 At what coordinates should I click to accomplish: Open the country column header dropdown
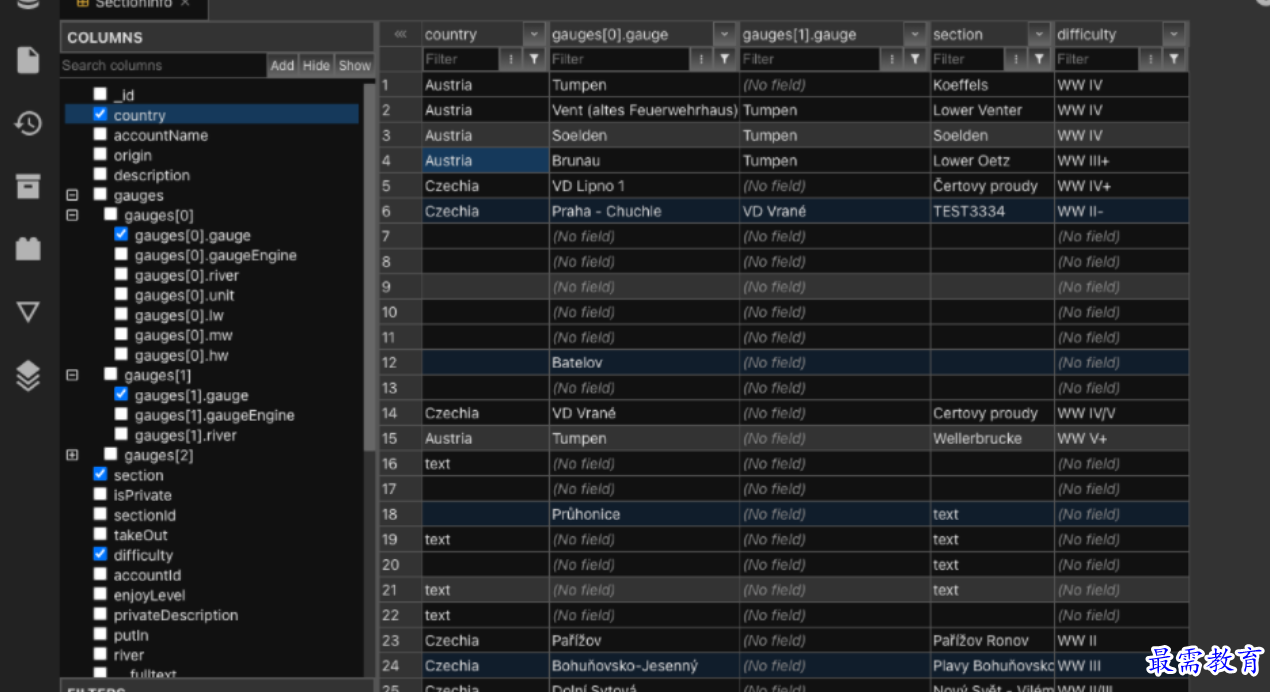click(534, 34)
